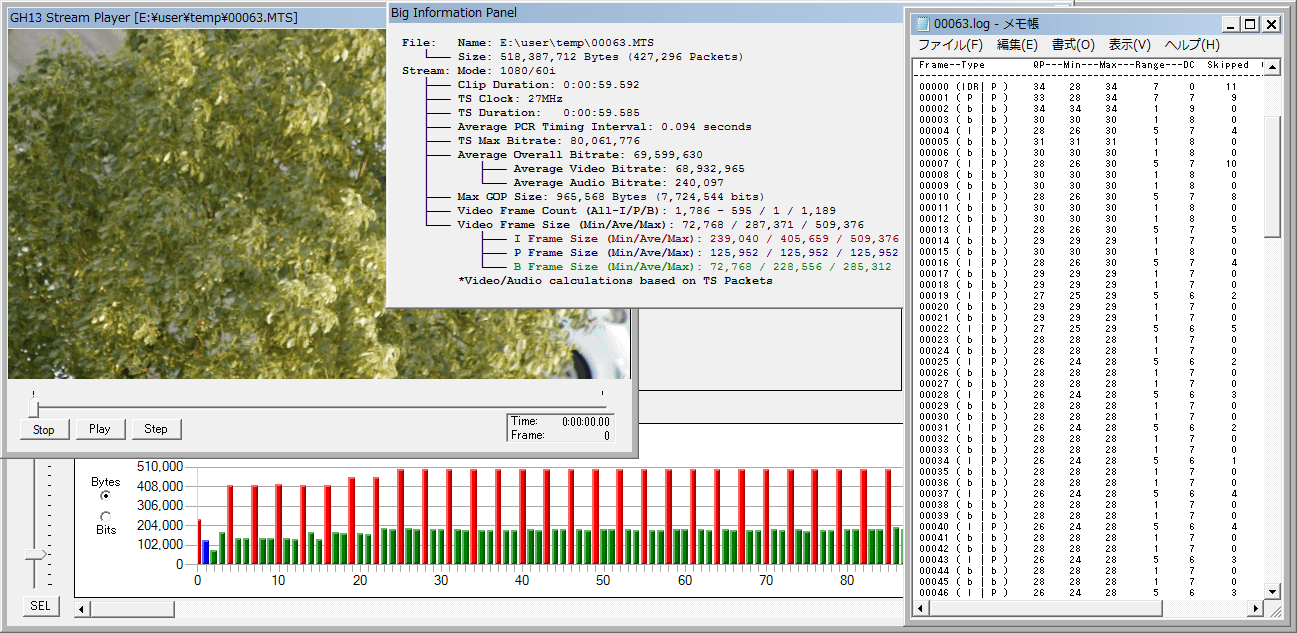
Task: Click the vertical zoom slider handle
Action: [36, 554]
